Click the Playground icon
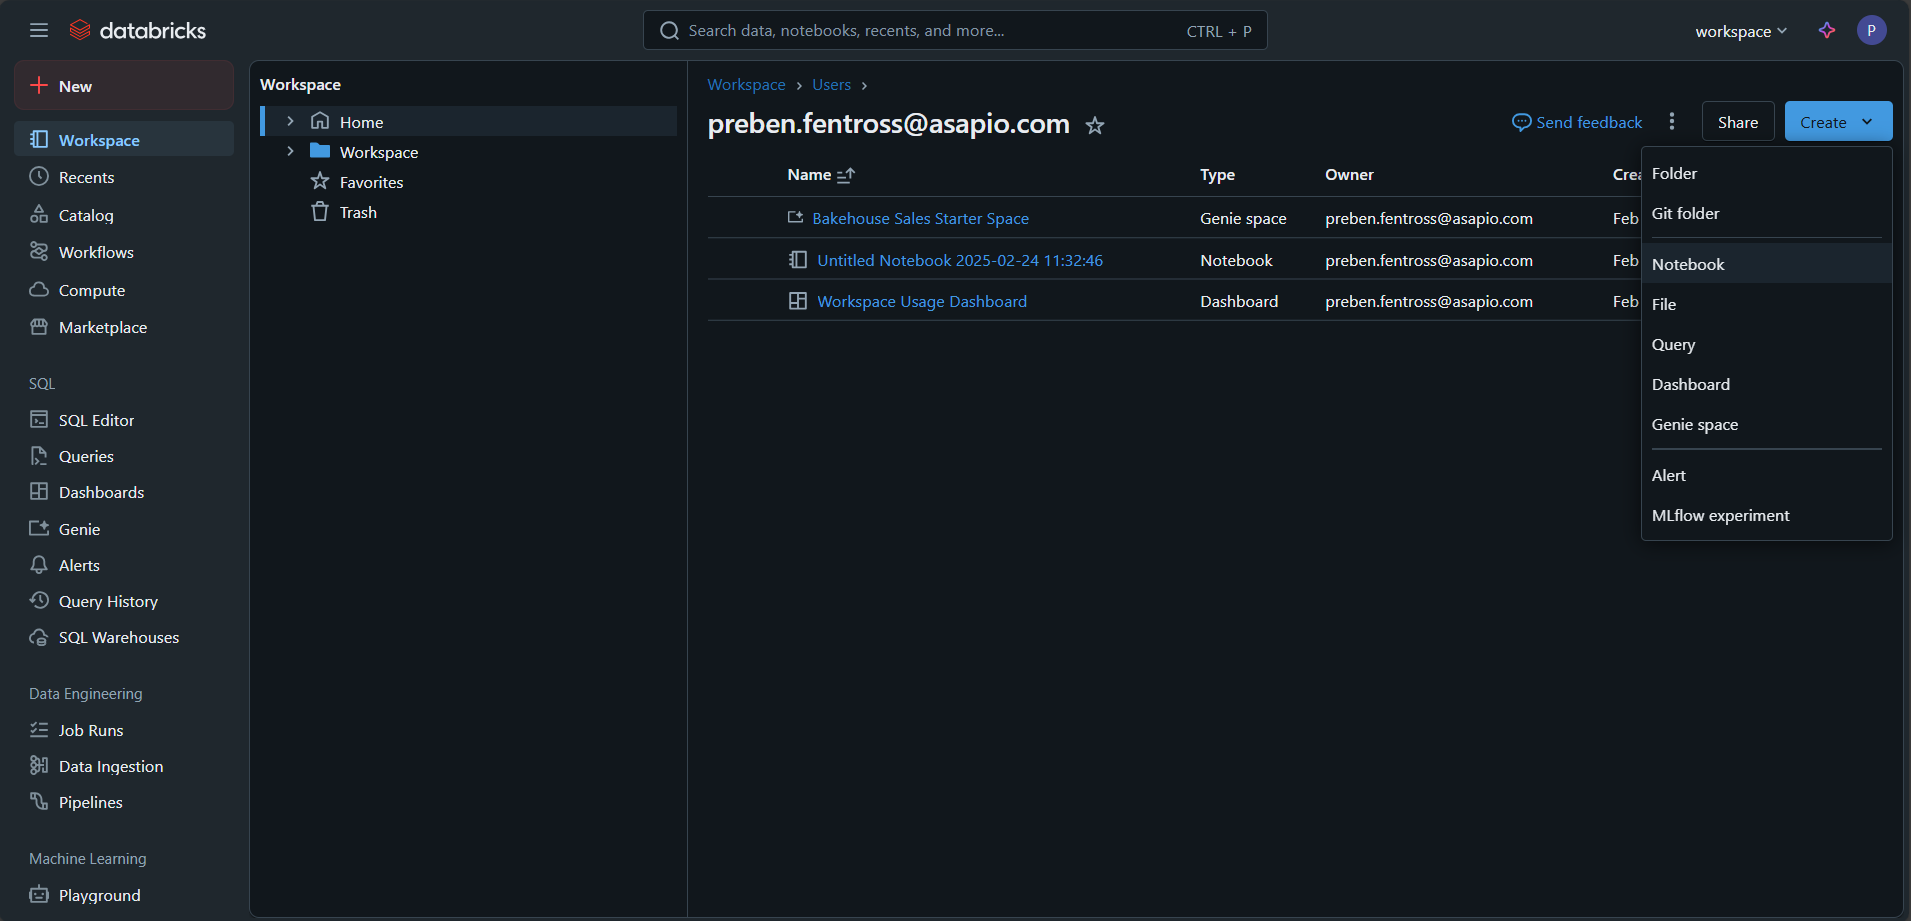Screen dimensions: 1911x921 pos(39,894)
